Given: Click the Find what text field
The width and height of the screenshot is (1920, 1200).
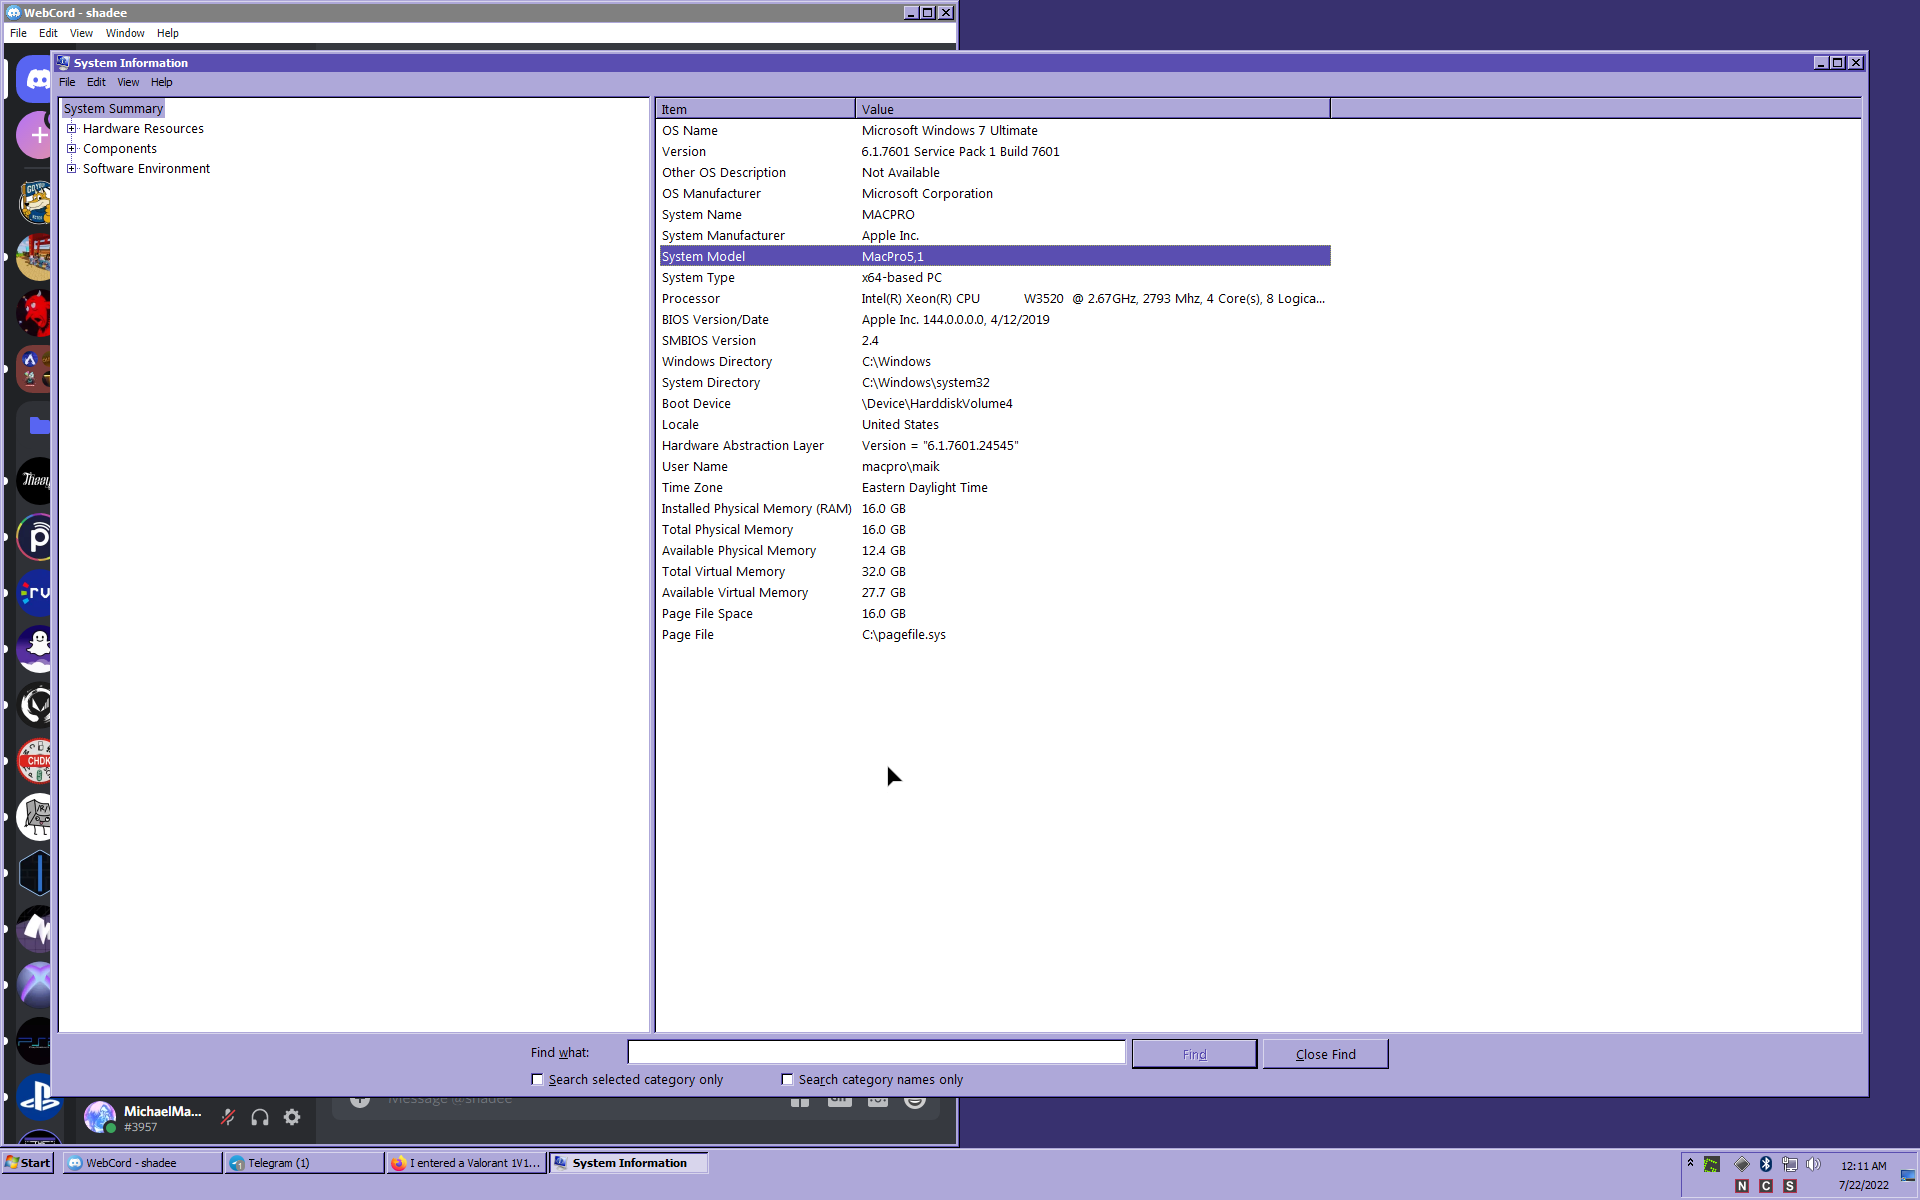Looking at the screenshot, I should [876, 1052].
